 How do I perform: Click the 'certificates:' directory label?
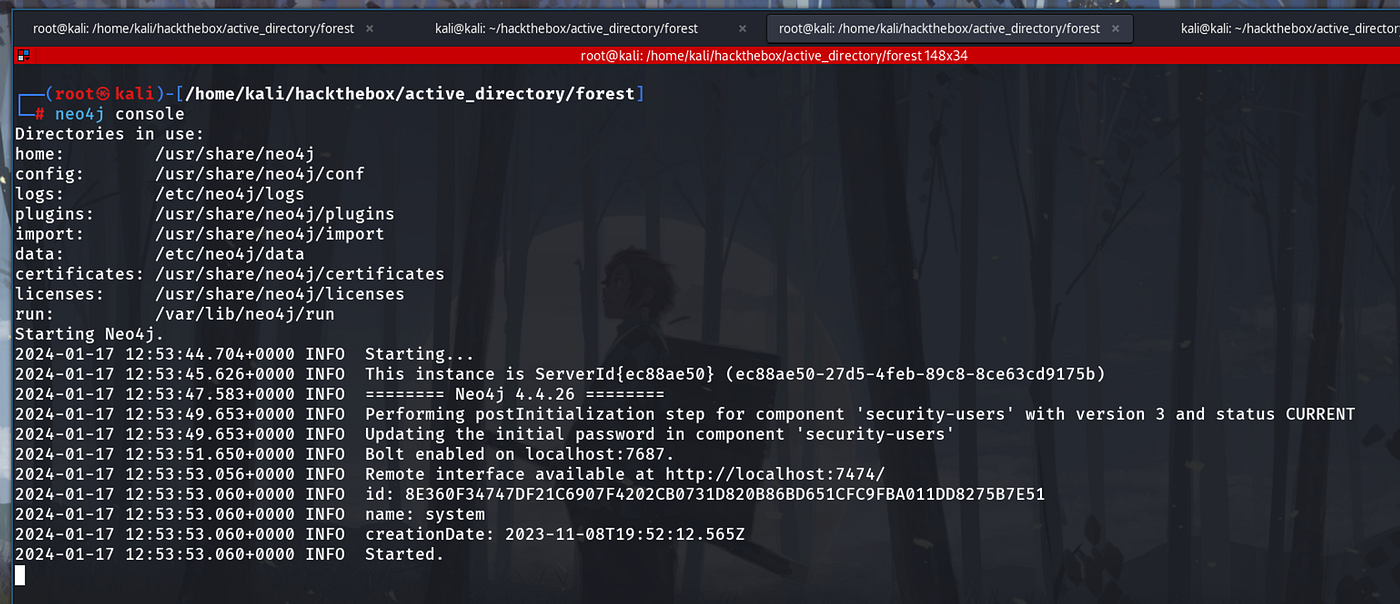pos(80,274)
